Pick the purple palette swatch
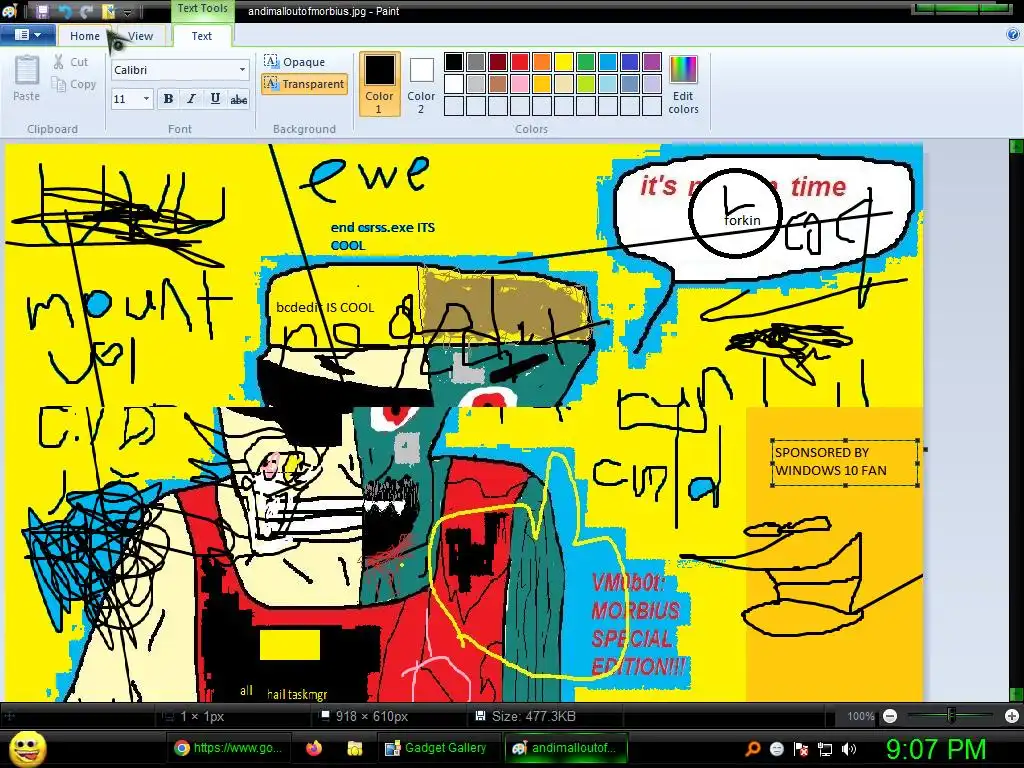This screenshot has width=1024, height=768. 652,62
